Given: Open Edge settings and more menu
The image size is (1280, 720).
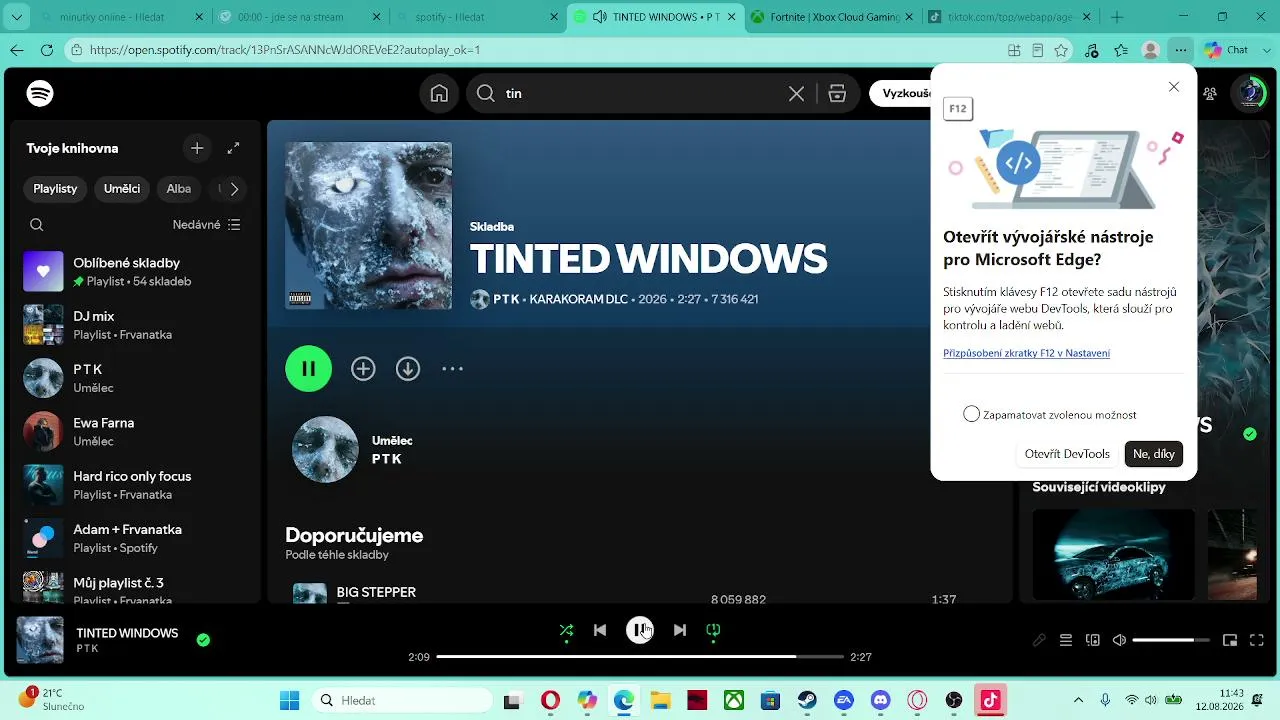Looking at the screenshot, I should (x=1181, y=50).
